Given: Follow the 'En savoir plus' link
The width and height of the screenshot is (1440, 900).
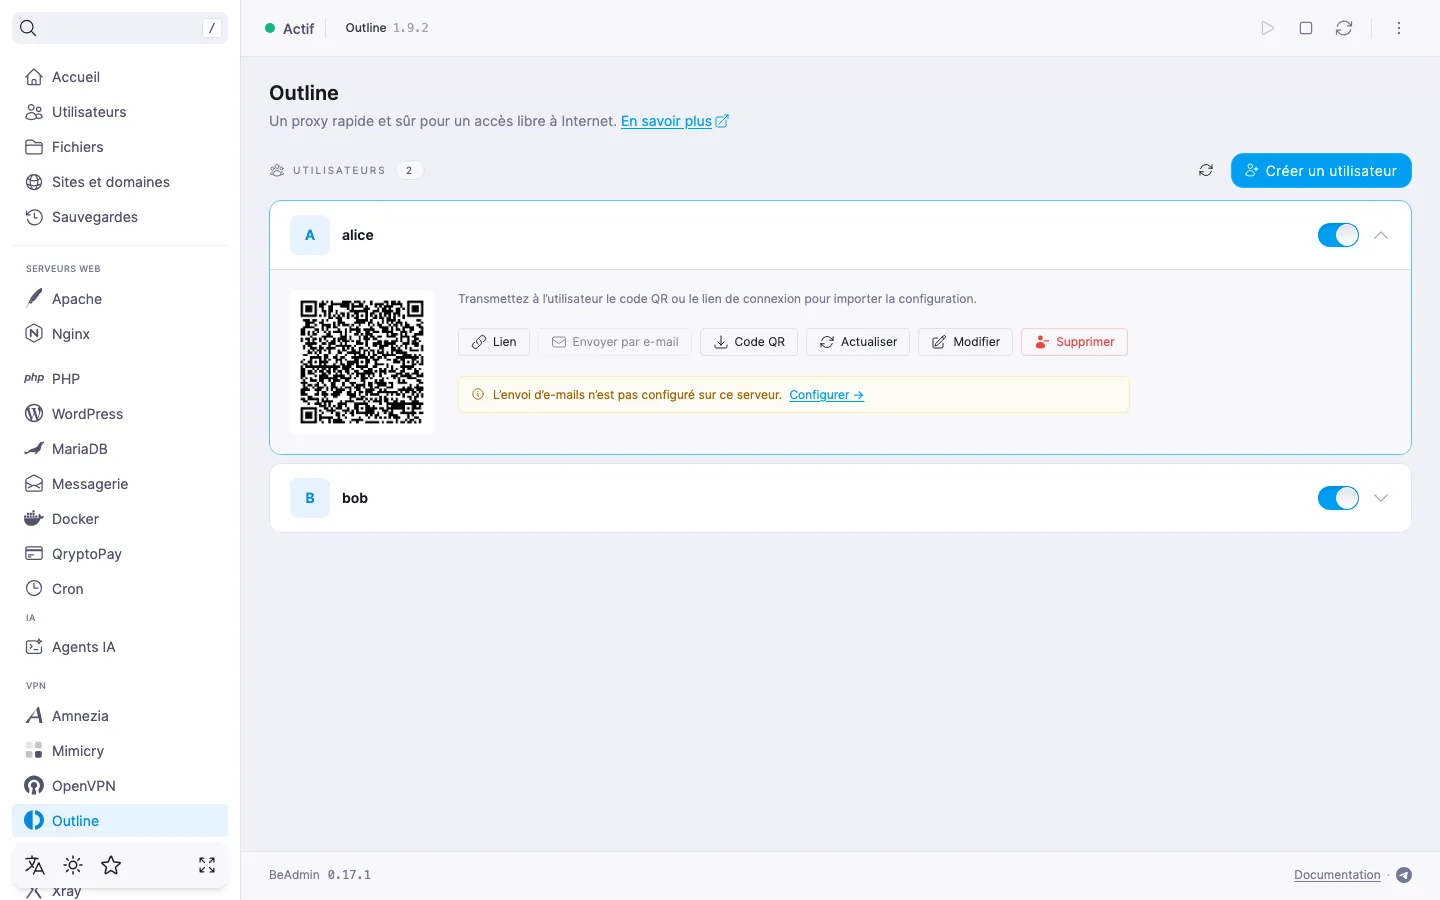Looking at the screenshot, I should coord(675,121).
